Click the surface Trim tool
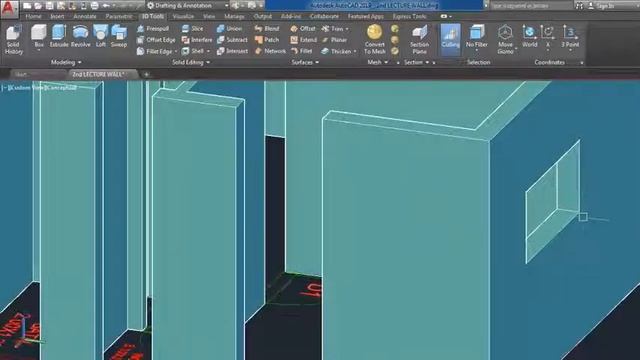Image resolution: width=640 pixels, height=360 pixels. [x=332, y=29]
